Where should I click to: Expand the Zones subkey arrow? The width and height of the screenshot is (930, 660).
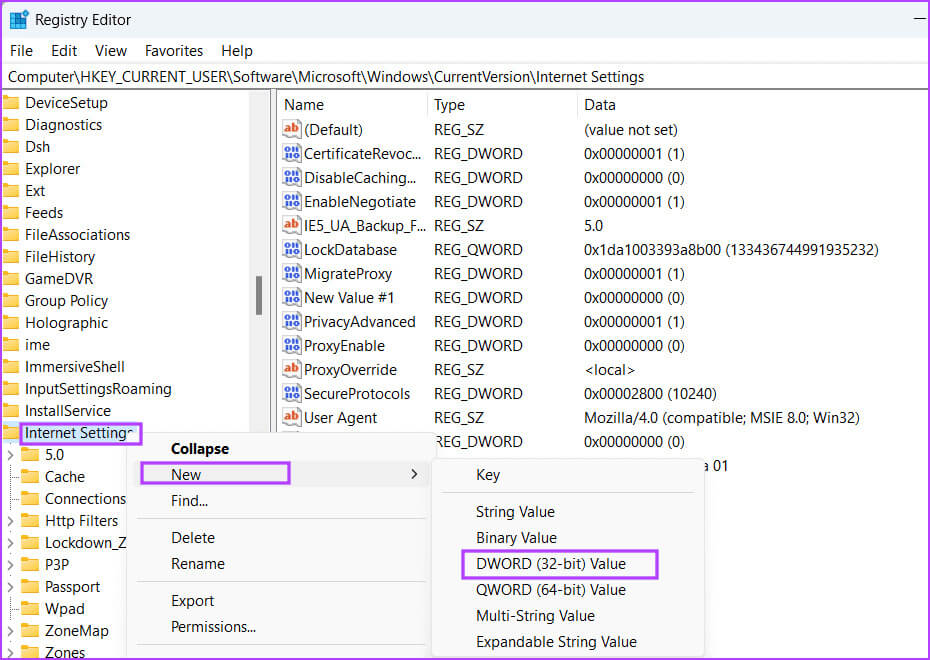[x=10, y=652]
